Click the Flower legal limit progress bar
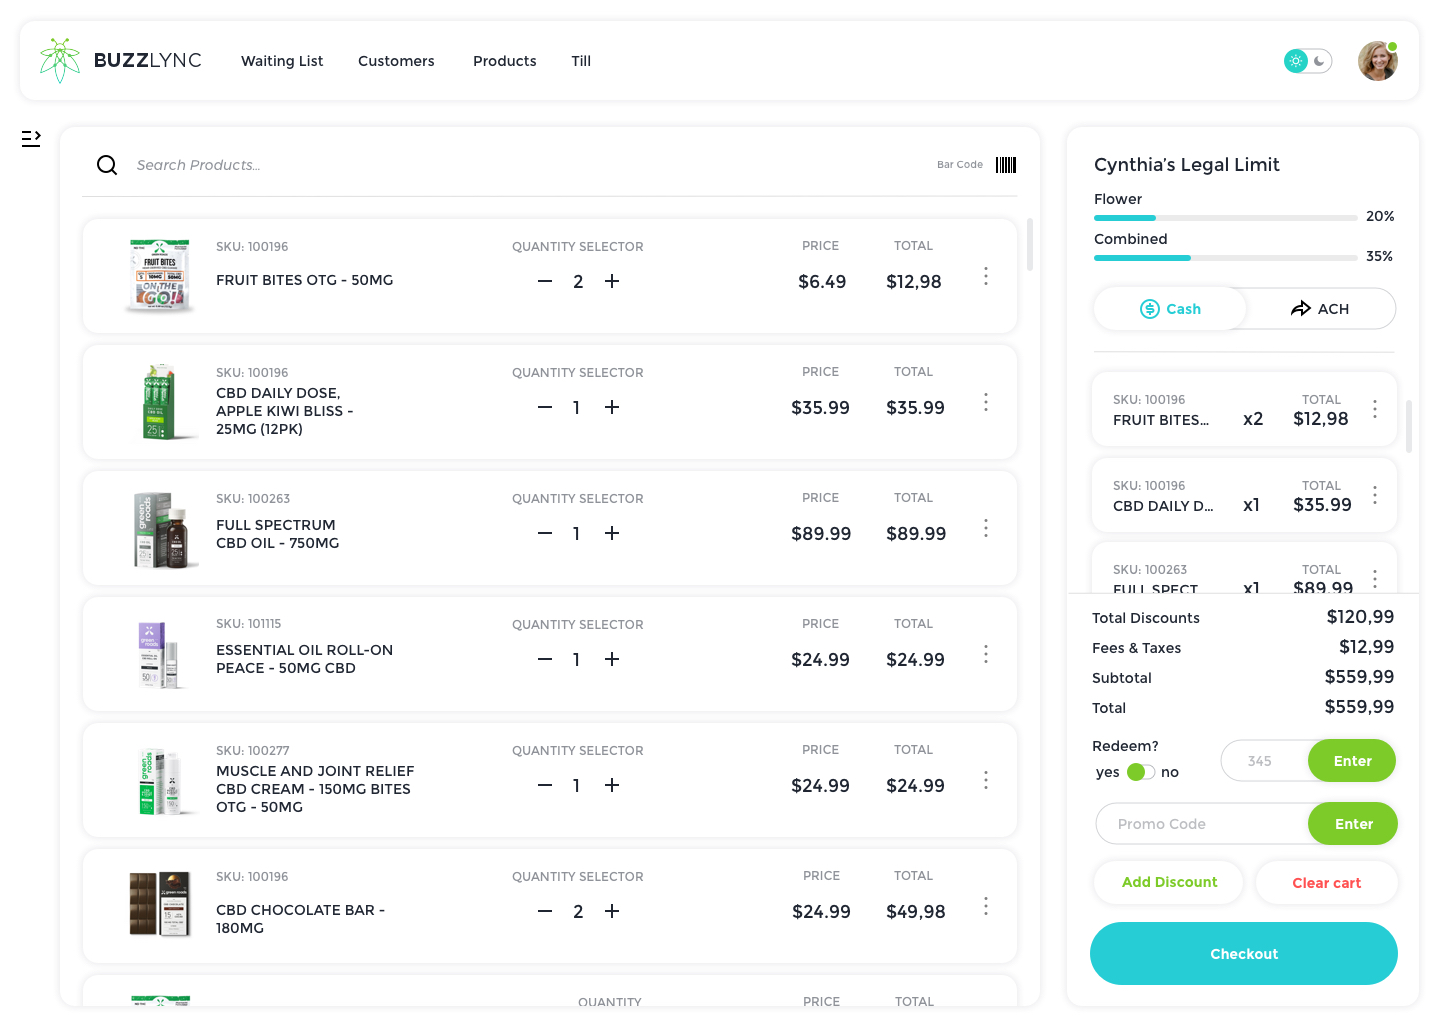This screenshot has width=1440, height=1024. click(1225, 217)
